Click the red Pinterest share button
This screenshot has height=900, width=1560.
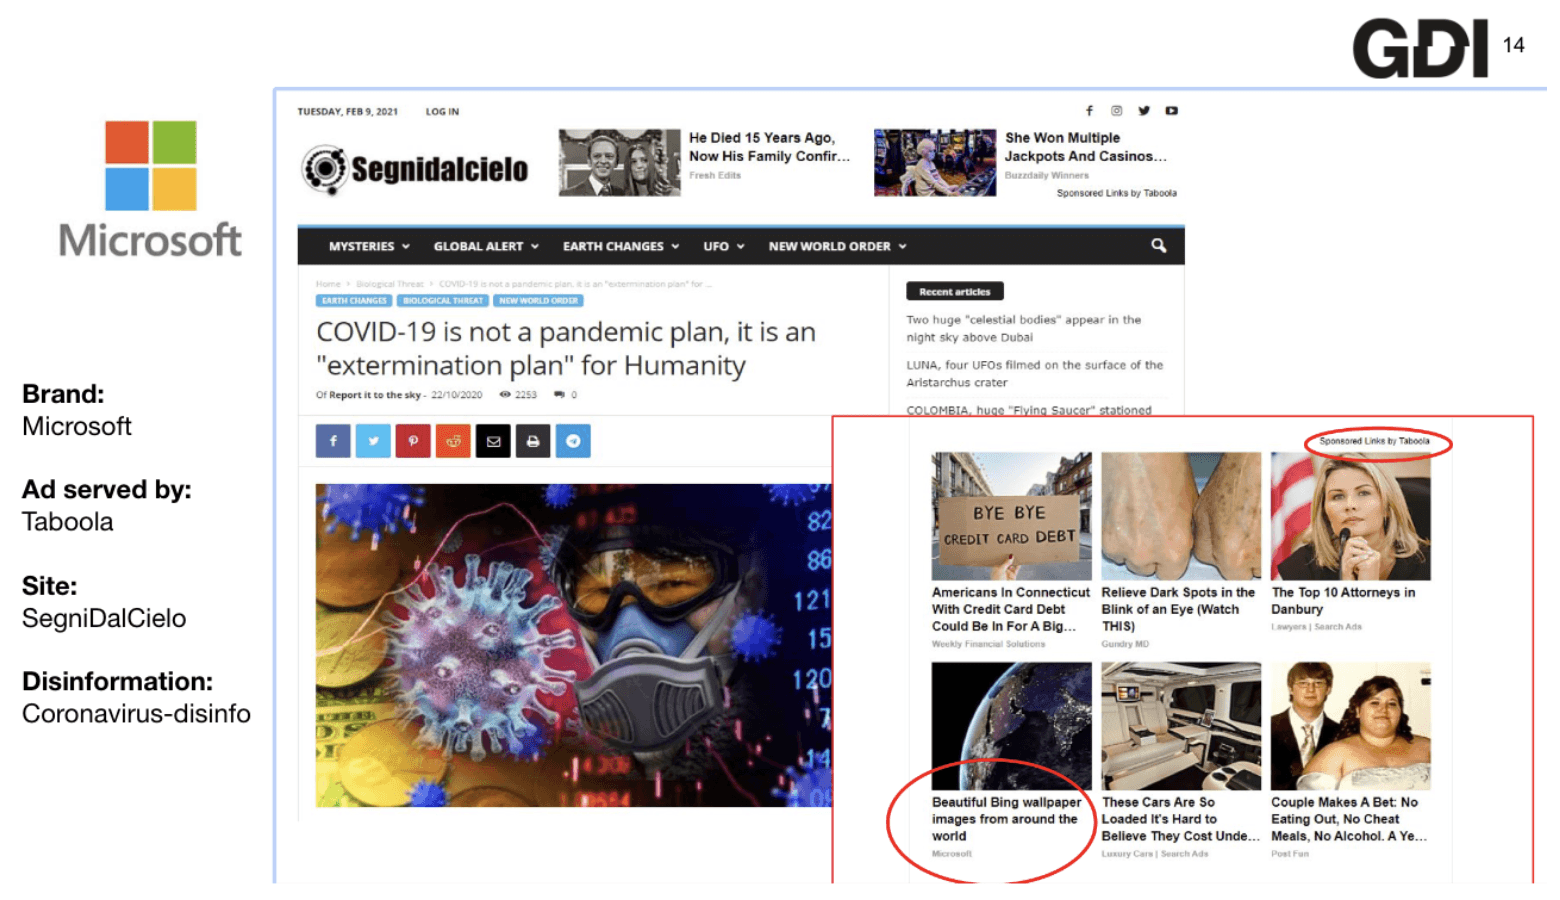[x=413, y=441]
